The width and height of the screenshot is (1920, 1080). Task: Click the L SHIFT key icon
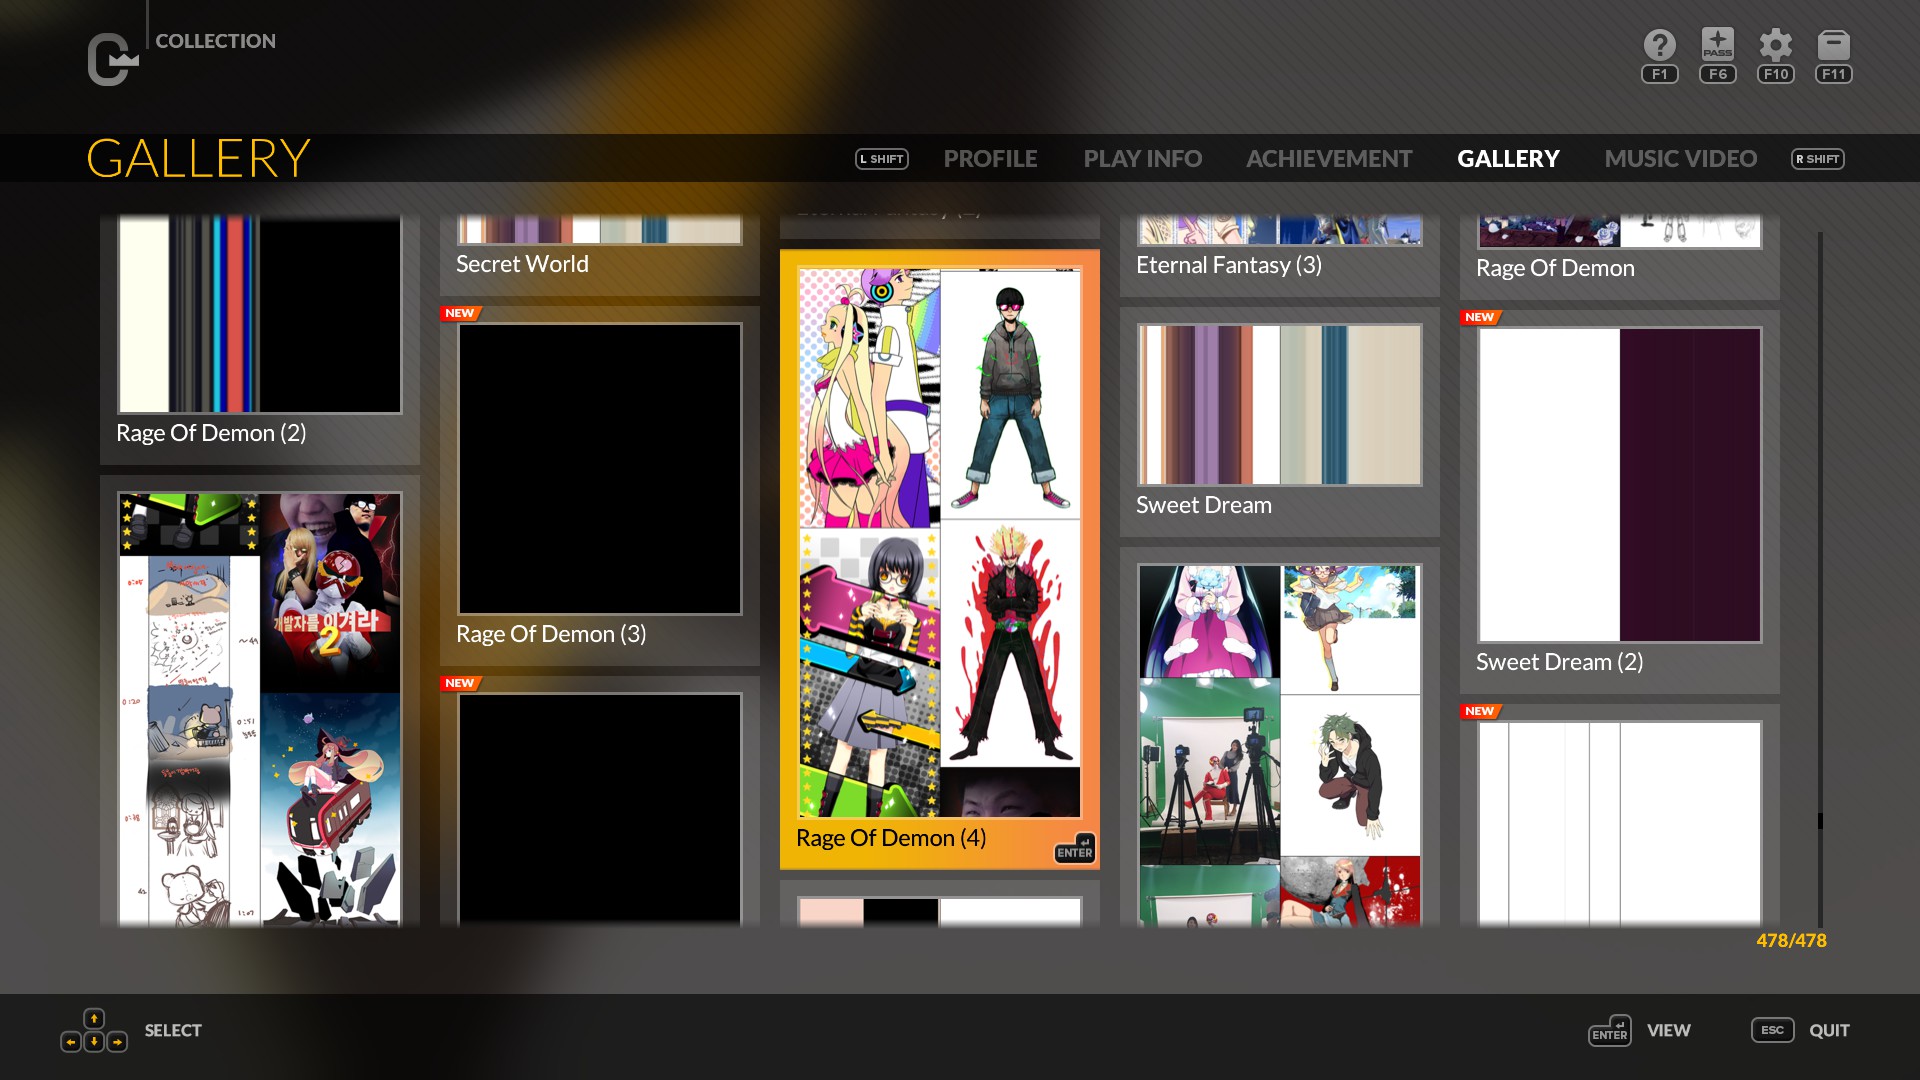[882, 159]
